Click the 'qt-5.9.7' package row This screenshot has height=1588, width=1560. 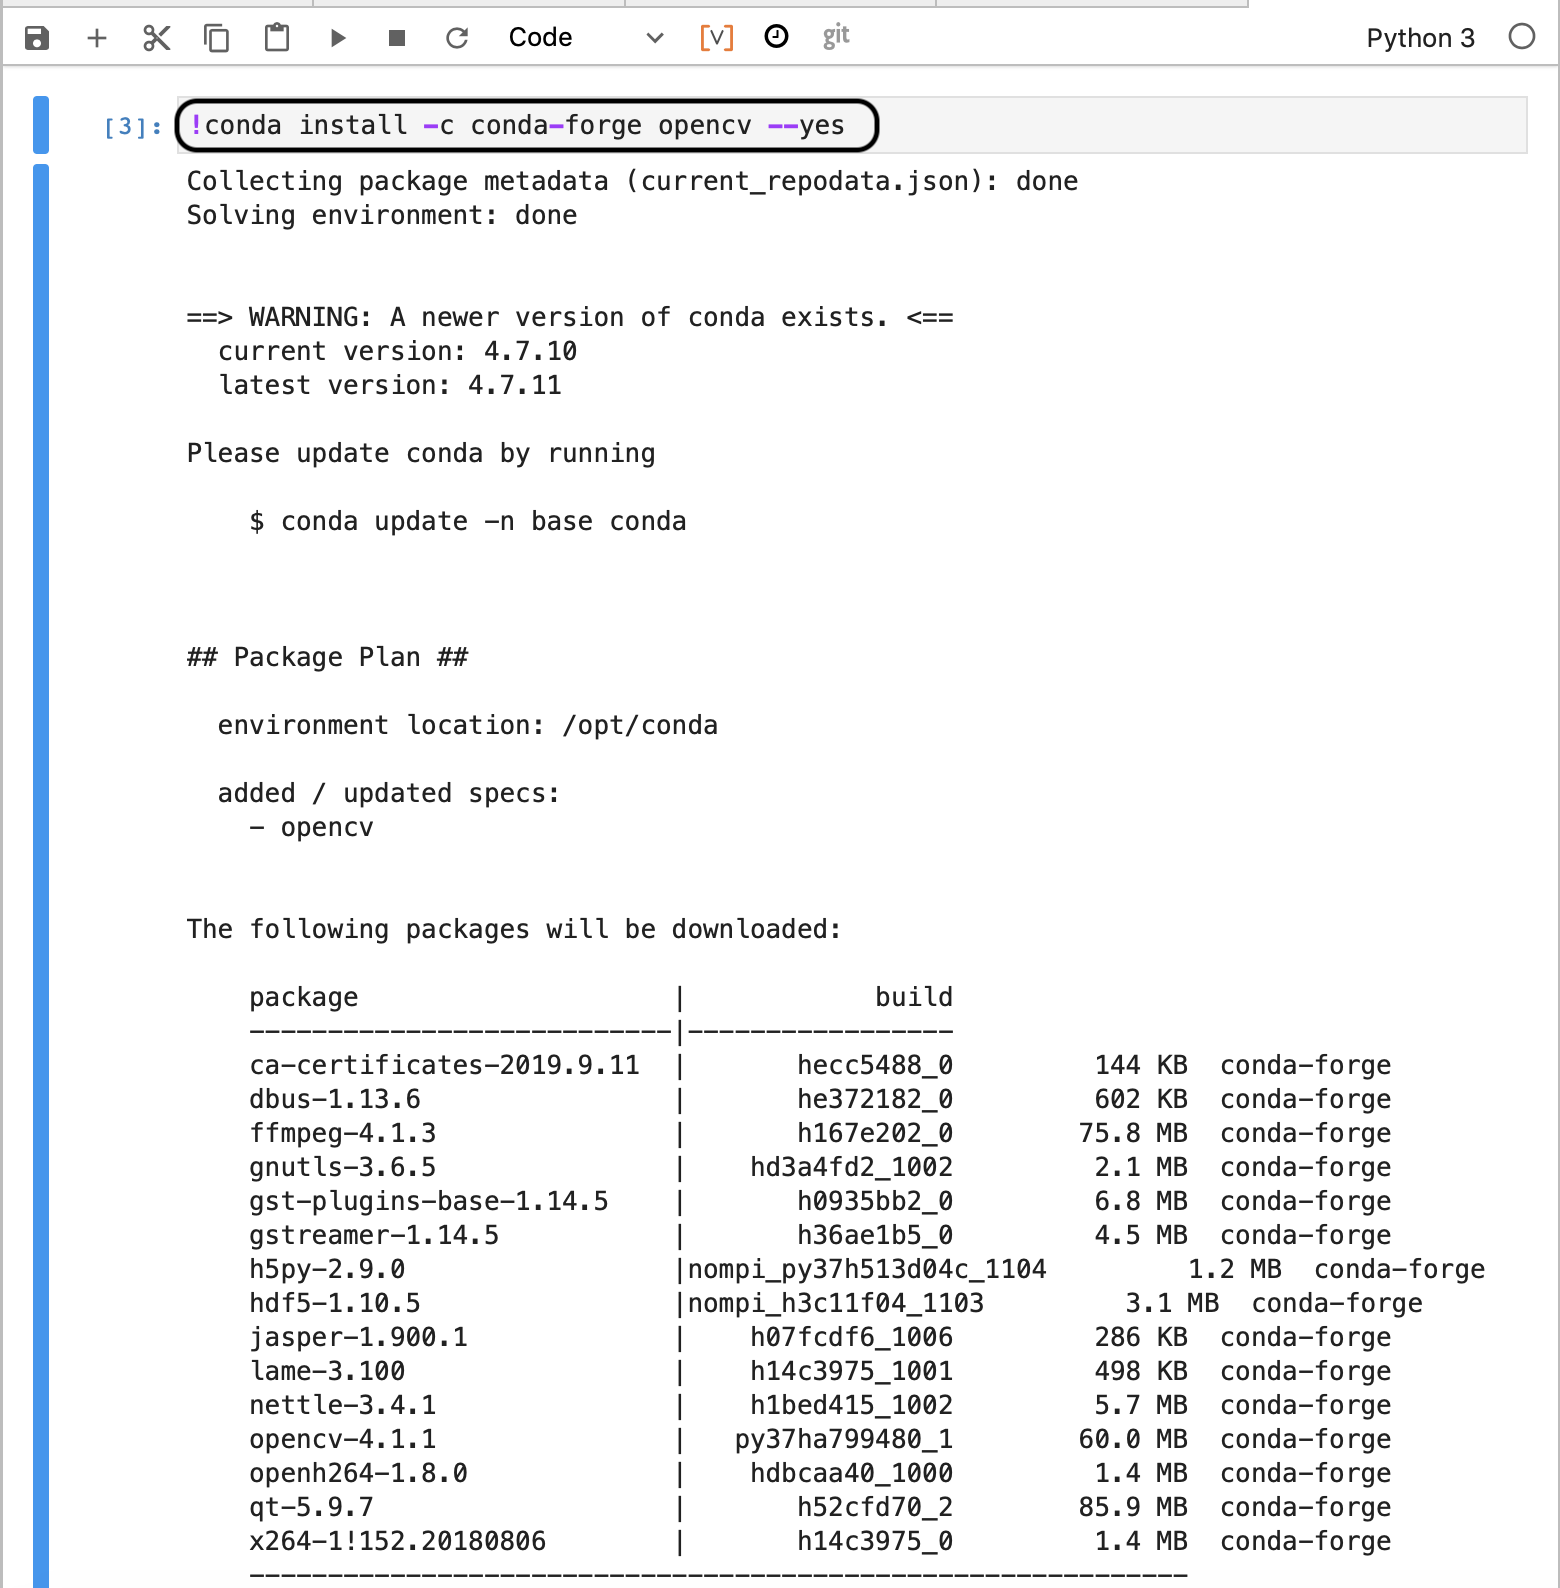click(820, 1507)
